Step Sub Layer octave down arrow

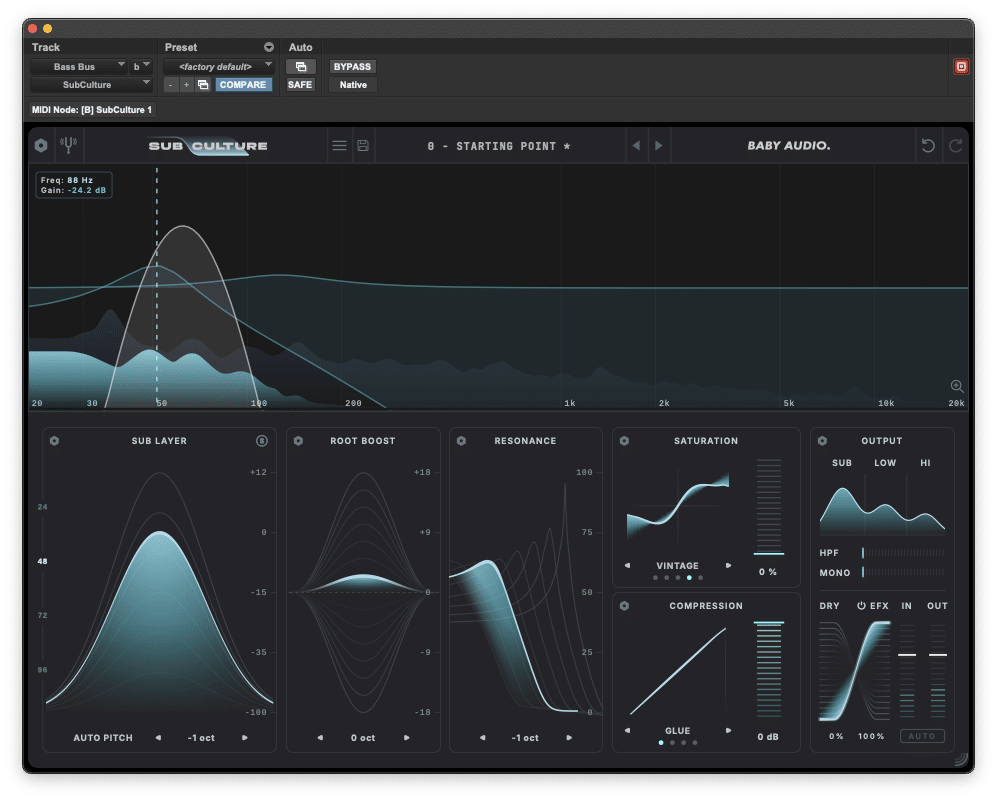point(158,738)
